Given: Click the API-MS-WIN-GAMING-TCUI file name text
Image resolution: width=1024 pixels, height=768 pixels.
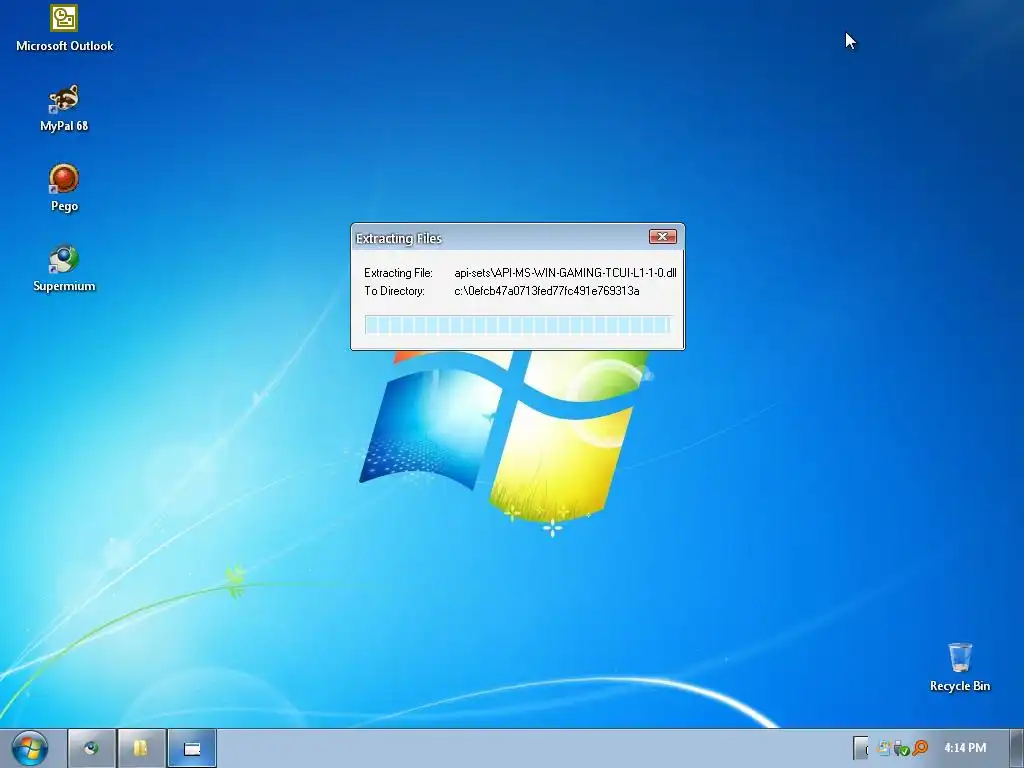Looking at the screenshot, I should pos(565,273).
